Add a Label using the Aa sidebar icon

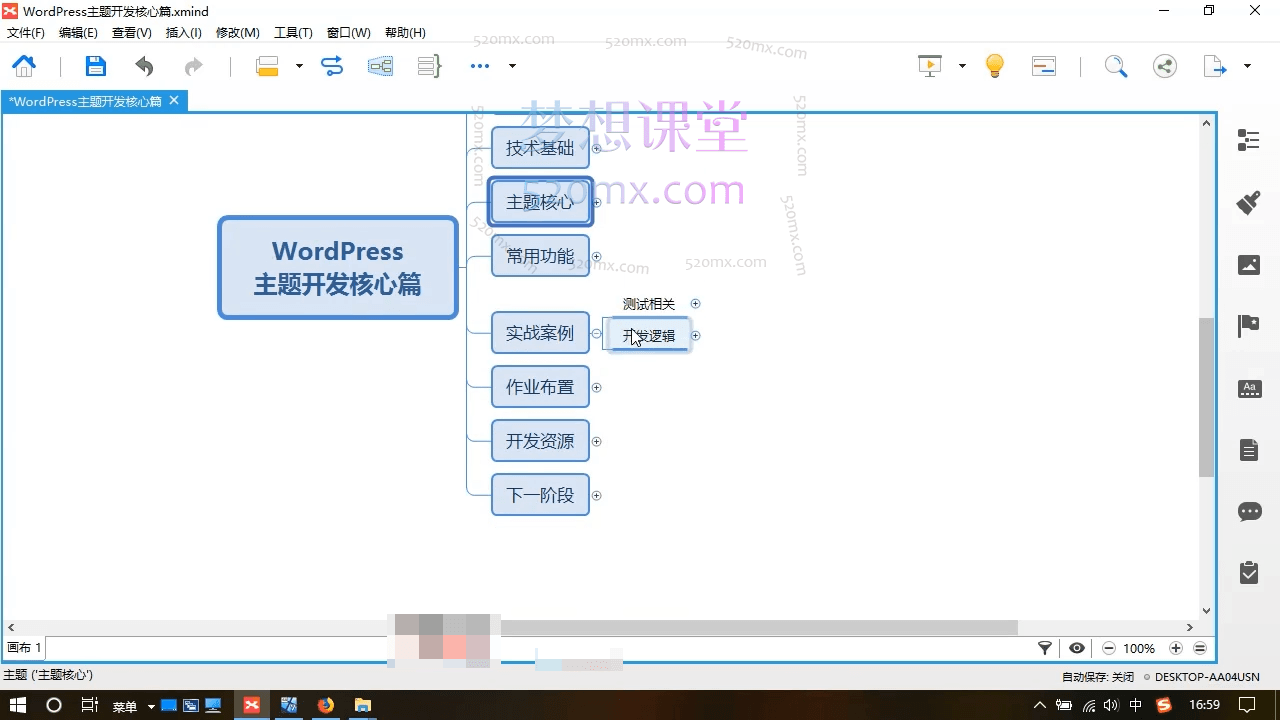click(1248, 388)
